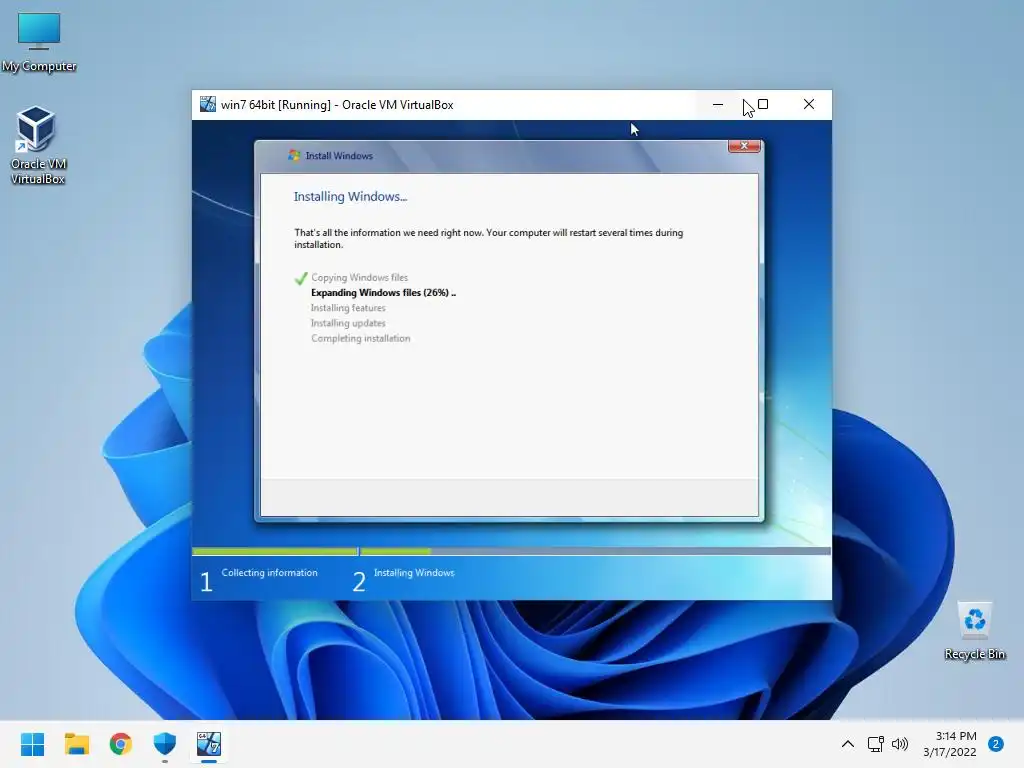Image resolution: width=1024 pixels, height=768 pixels.
Task: Click the win7 64bit window title text
Action: pyautogui.click(x=337, y=104)
